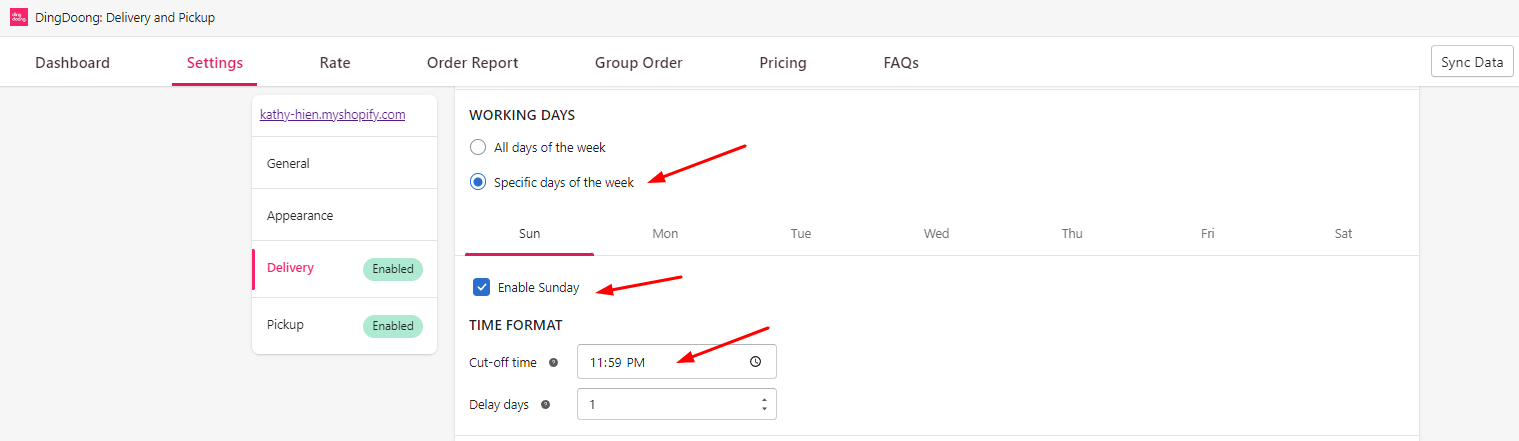Click the Cut-off time input field
Image resolution: width=1519 pixels, height=441 pixels.
pyautogui.click(x=660, y=362)
